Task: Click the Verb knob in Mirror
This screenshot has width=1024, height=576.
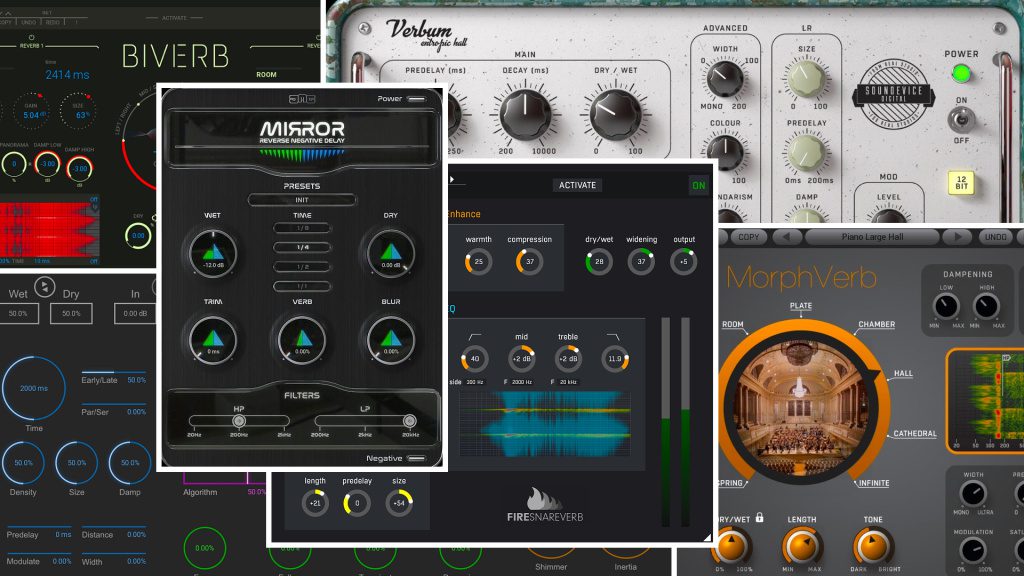Action: click(x=302, y=340)
